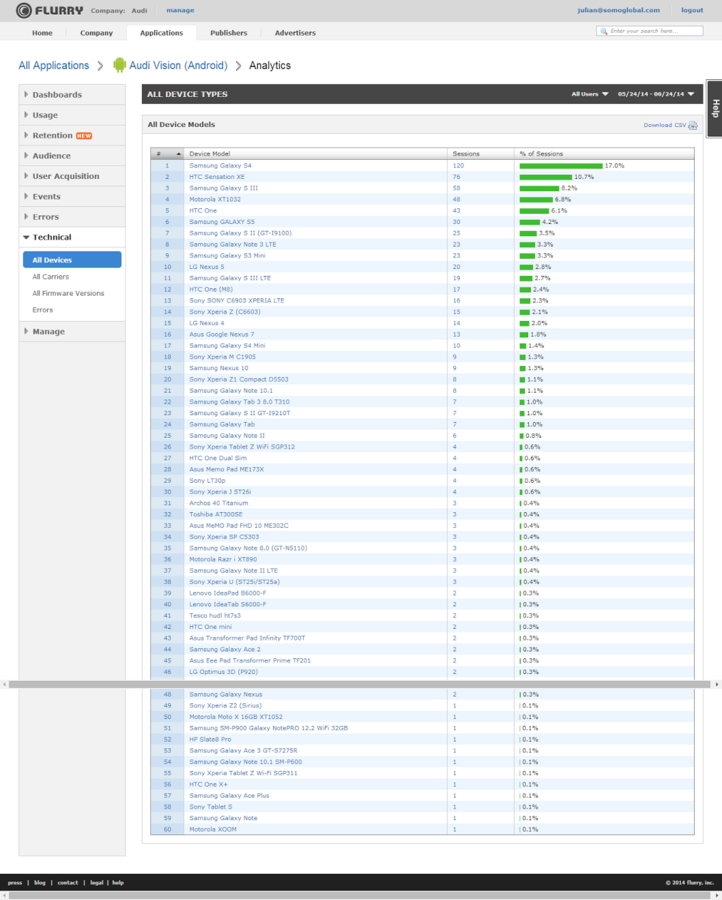Click the logout link
The image size is (722, 900).
click(692, 10)
